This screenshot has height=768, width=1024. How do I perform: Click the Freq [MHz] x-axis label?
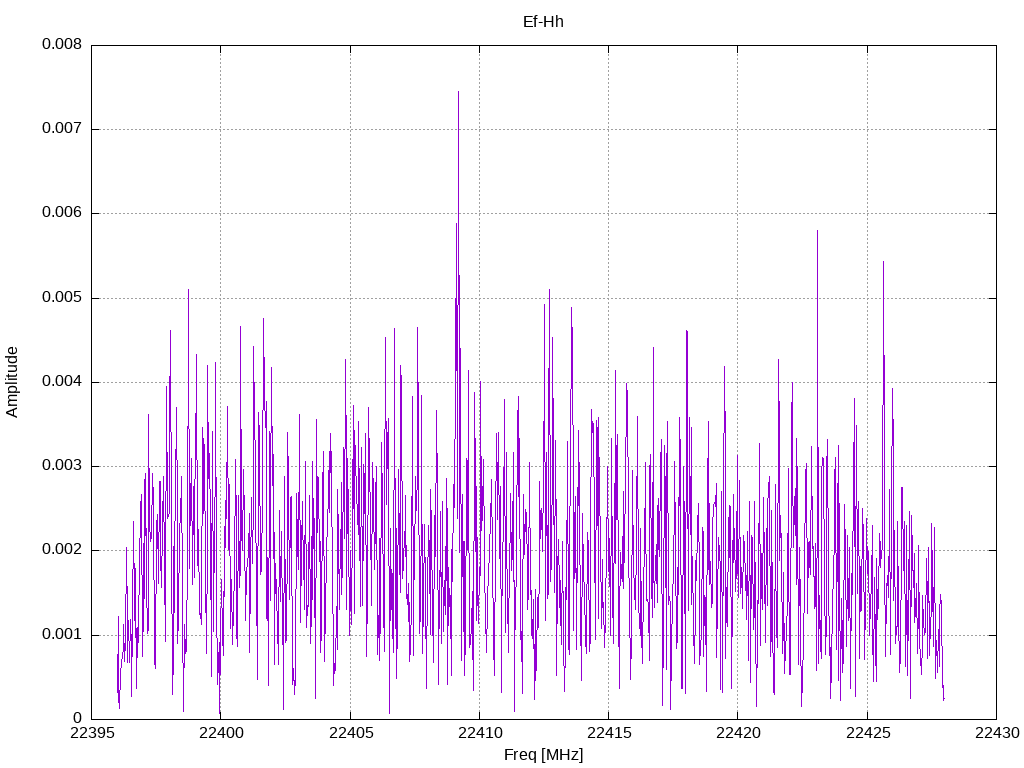click(x=543, y=754)
